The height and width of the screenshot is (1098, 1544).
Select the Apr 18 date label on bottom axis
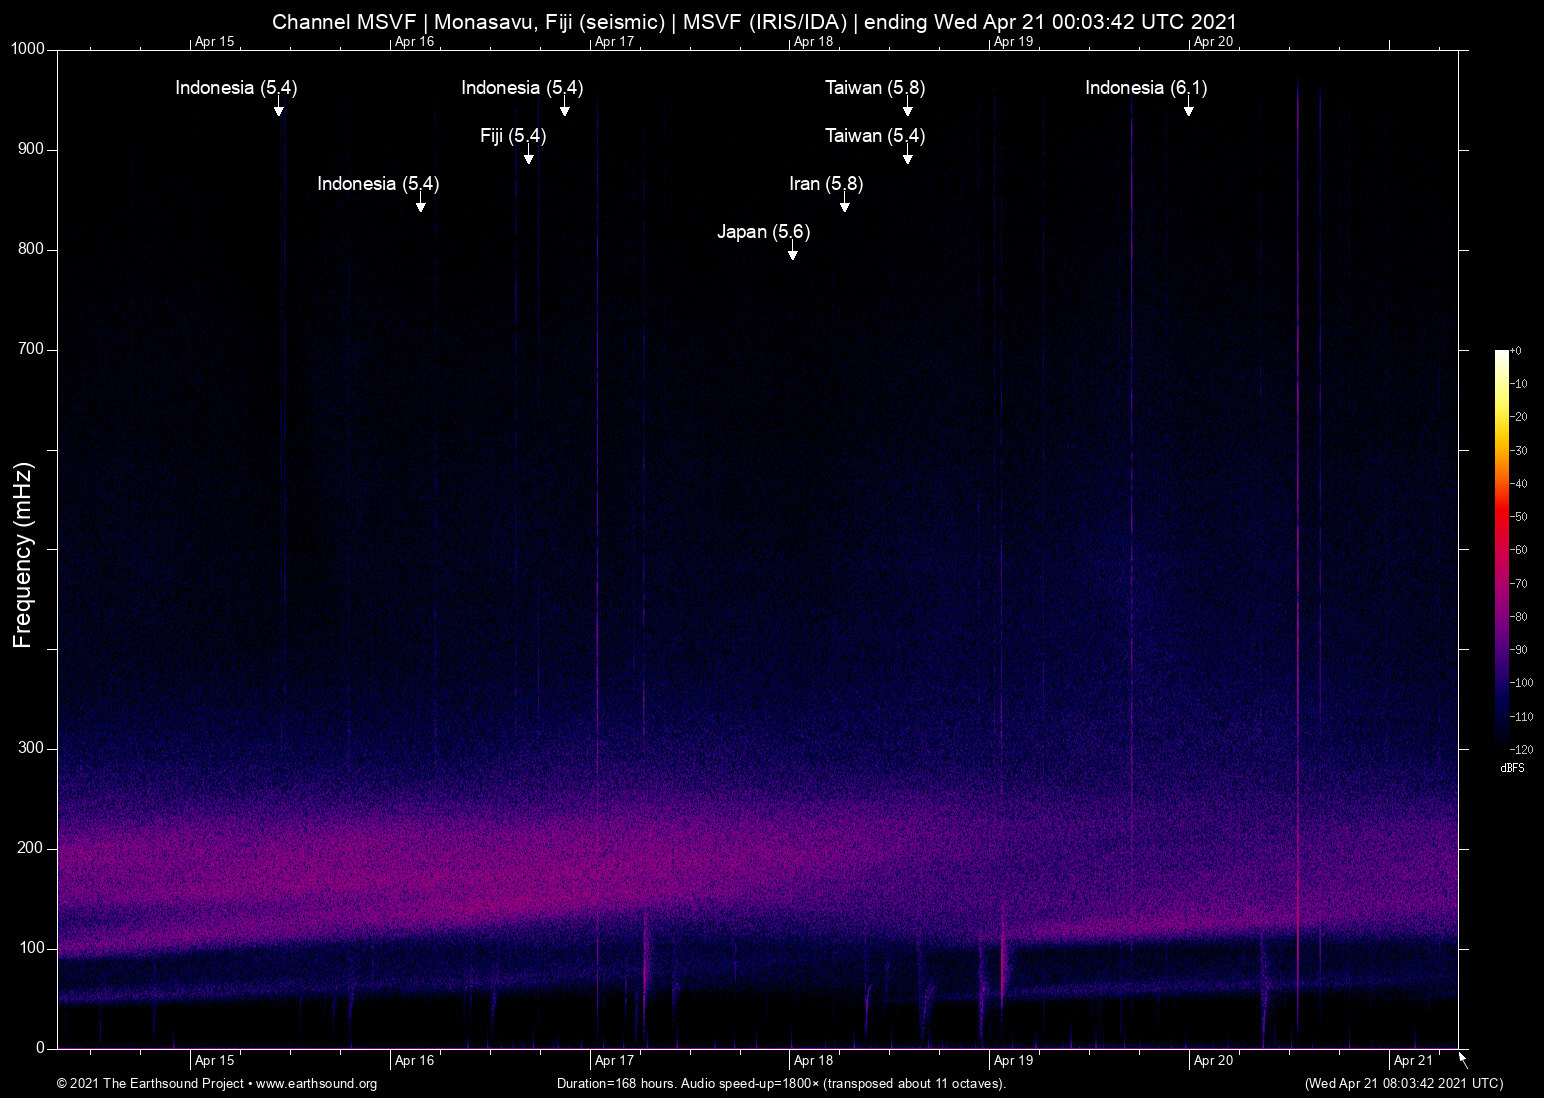pos(814,1060)
